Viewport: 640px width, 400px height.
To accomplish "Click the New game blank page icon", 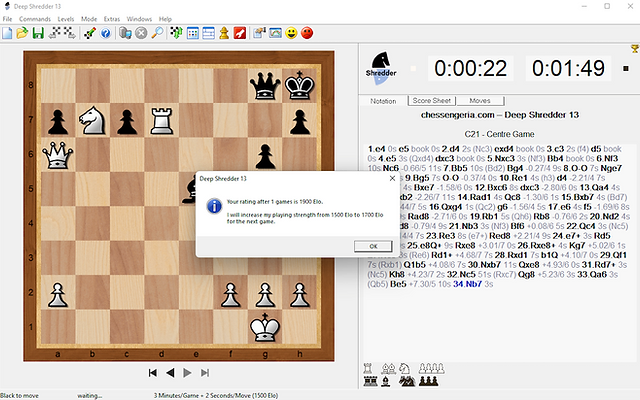I will click(x=7, y=33).
